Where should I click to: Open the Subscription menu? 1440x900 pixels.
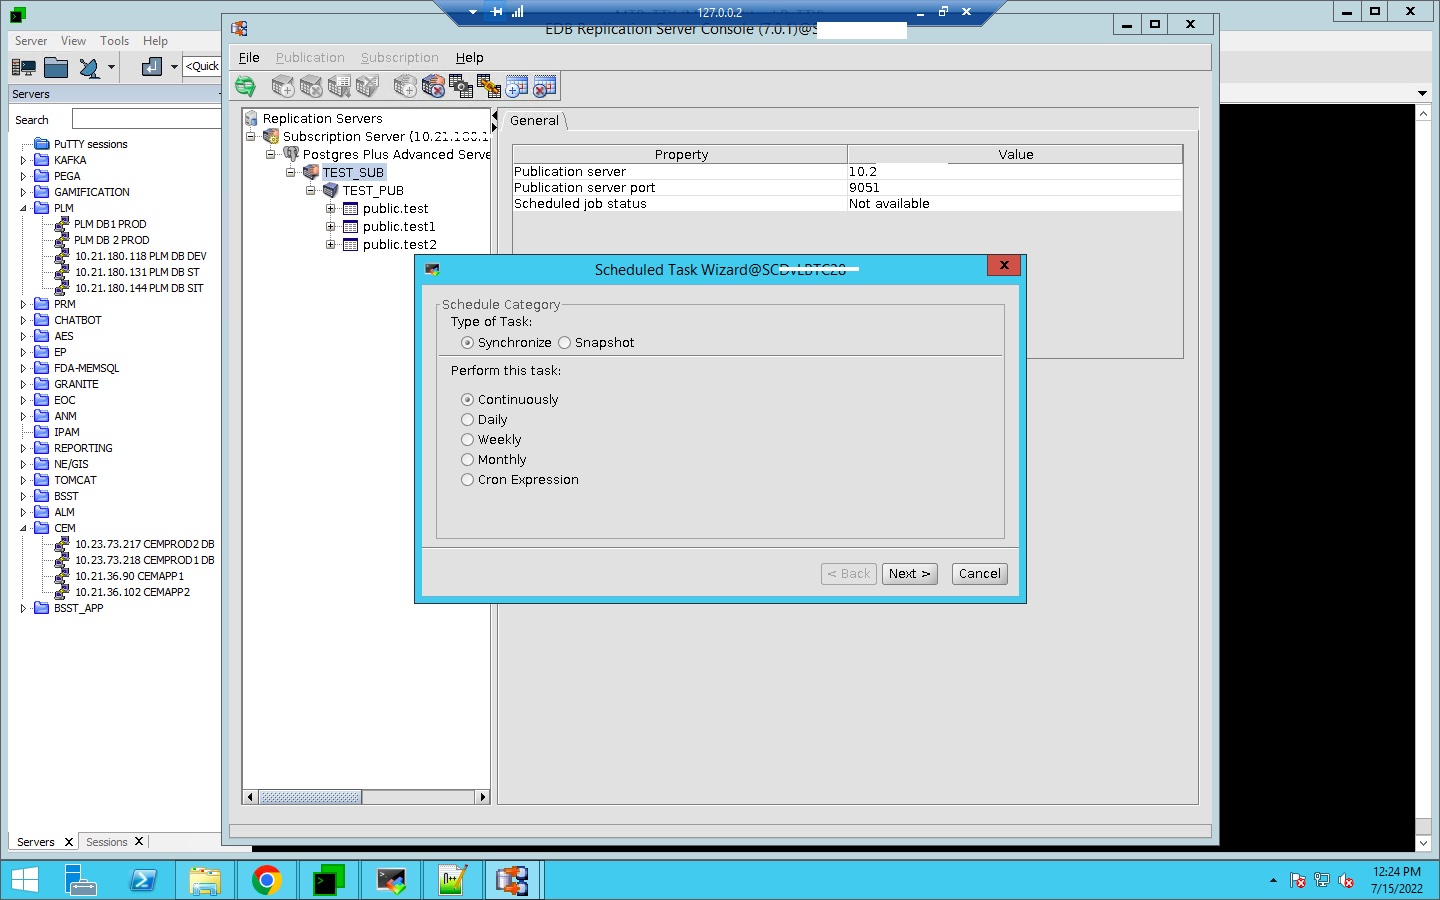coord(400,58)
